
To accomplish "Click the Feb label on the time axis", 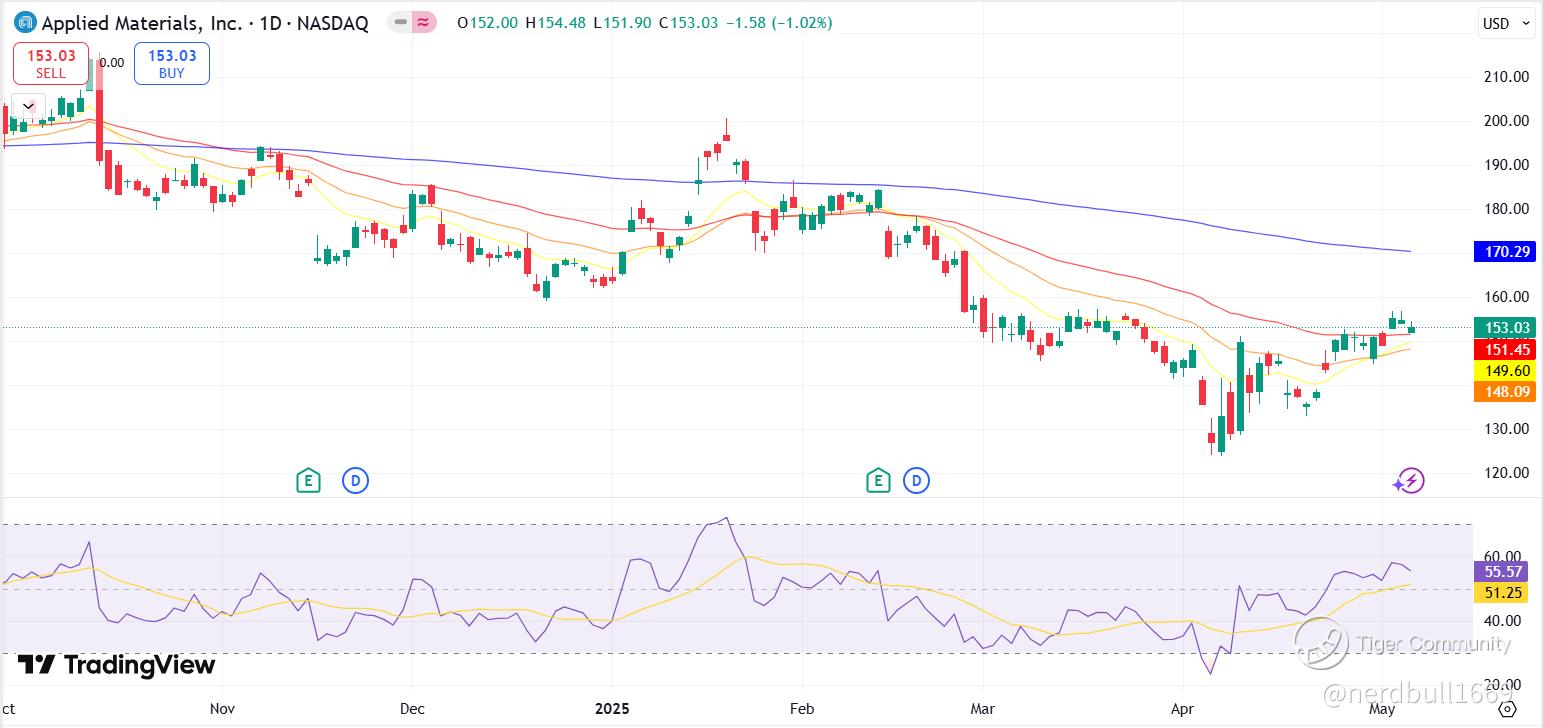I will (802, 709).
